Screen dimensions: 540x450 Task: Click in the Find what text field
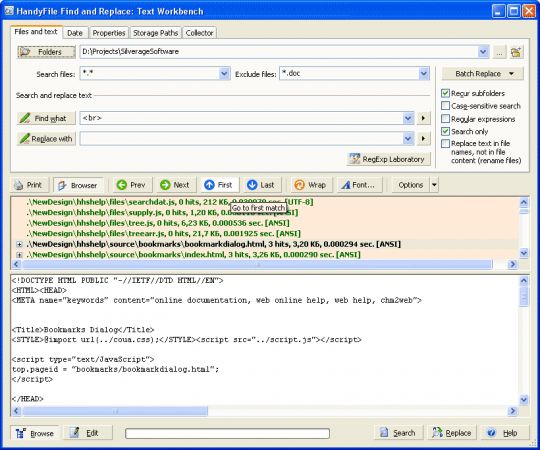241,118
